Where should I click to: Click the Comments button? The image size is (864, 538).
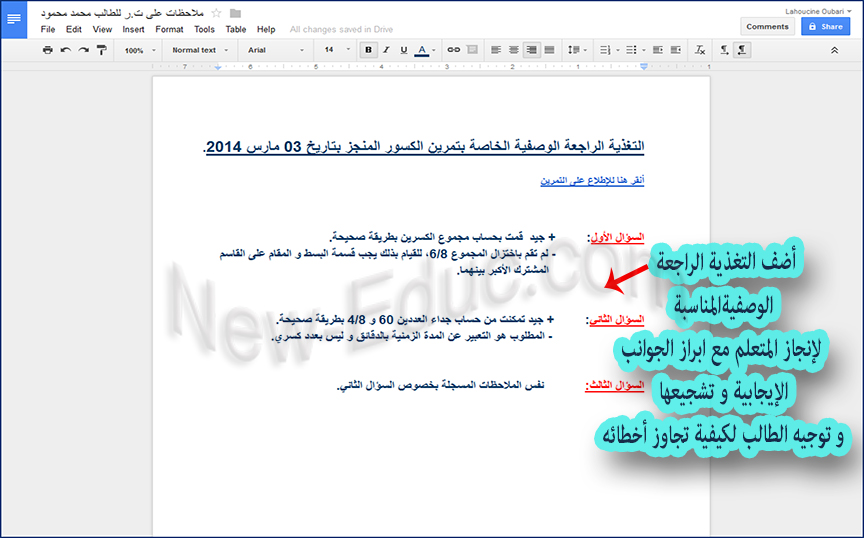[x=768, y=26]
